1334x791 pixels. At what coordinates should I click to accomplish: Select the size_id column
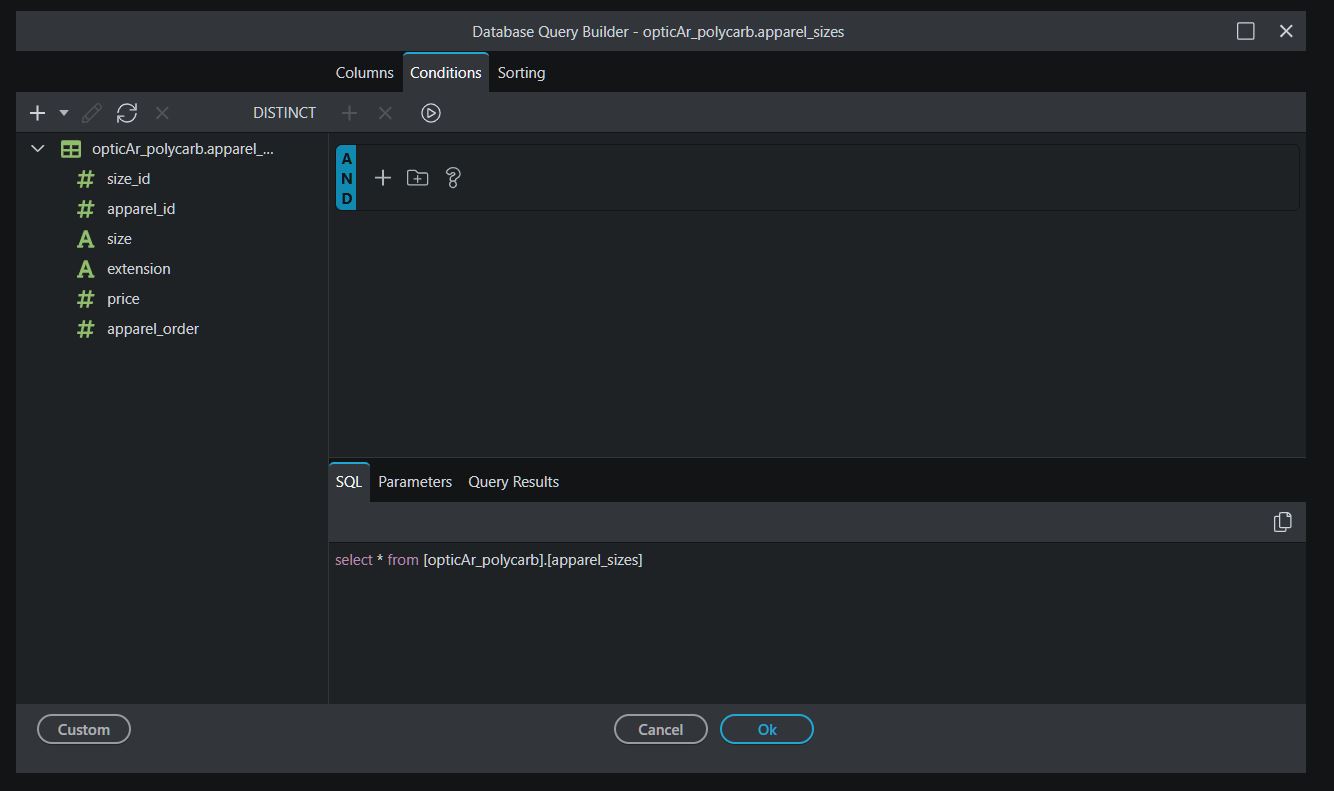coord(128,179)
